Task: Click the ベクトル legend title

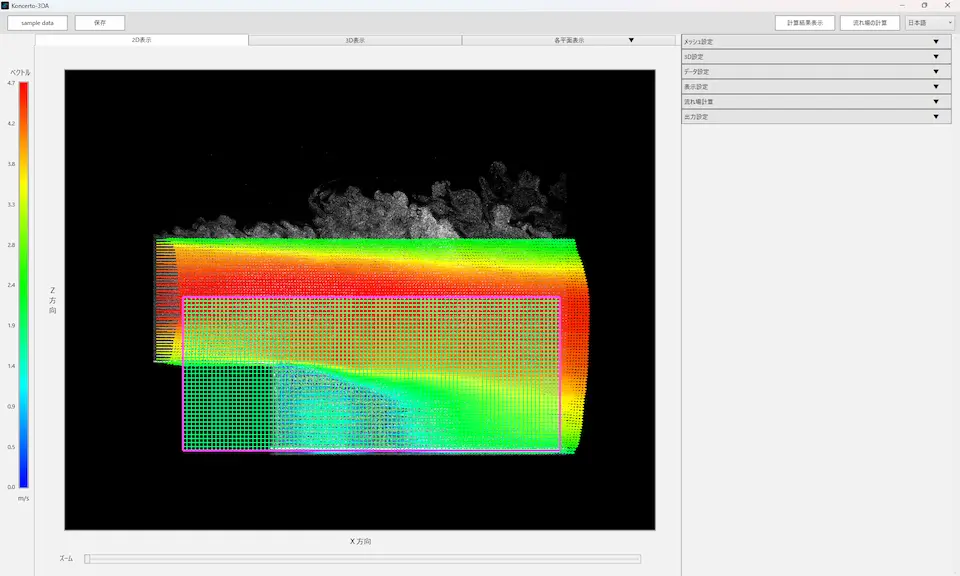Action: [20, 72]
